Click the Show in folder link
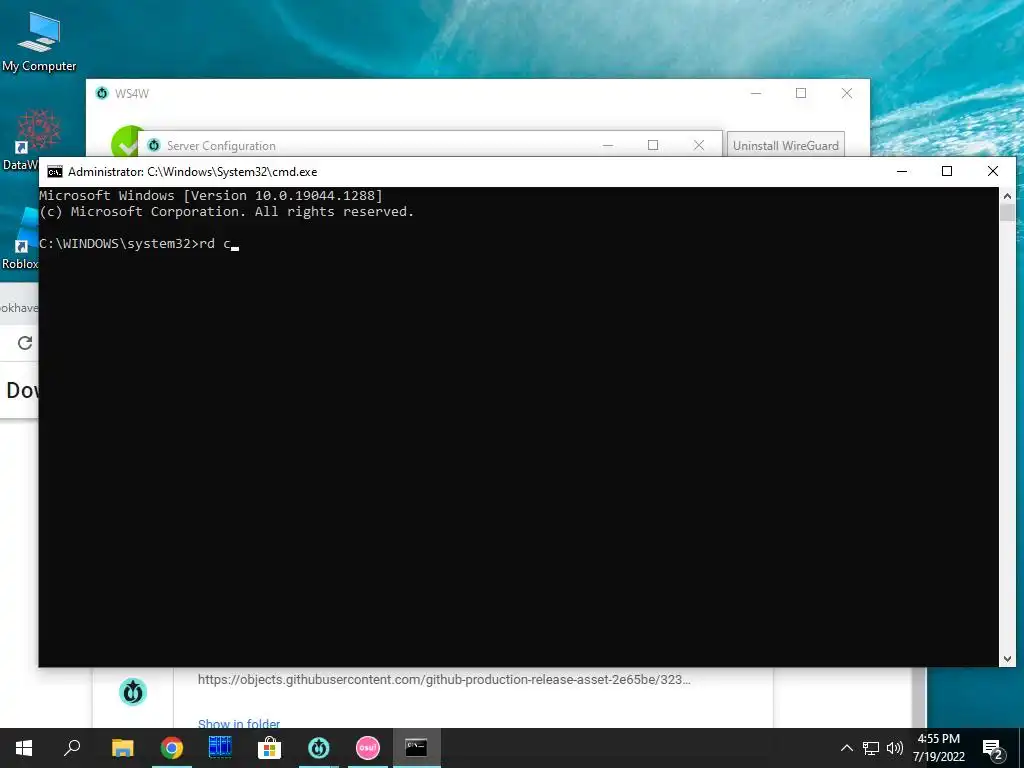 239,723
